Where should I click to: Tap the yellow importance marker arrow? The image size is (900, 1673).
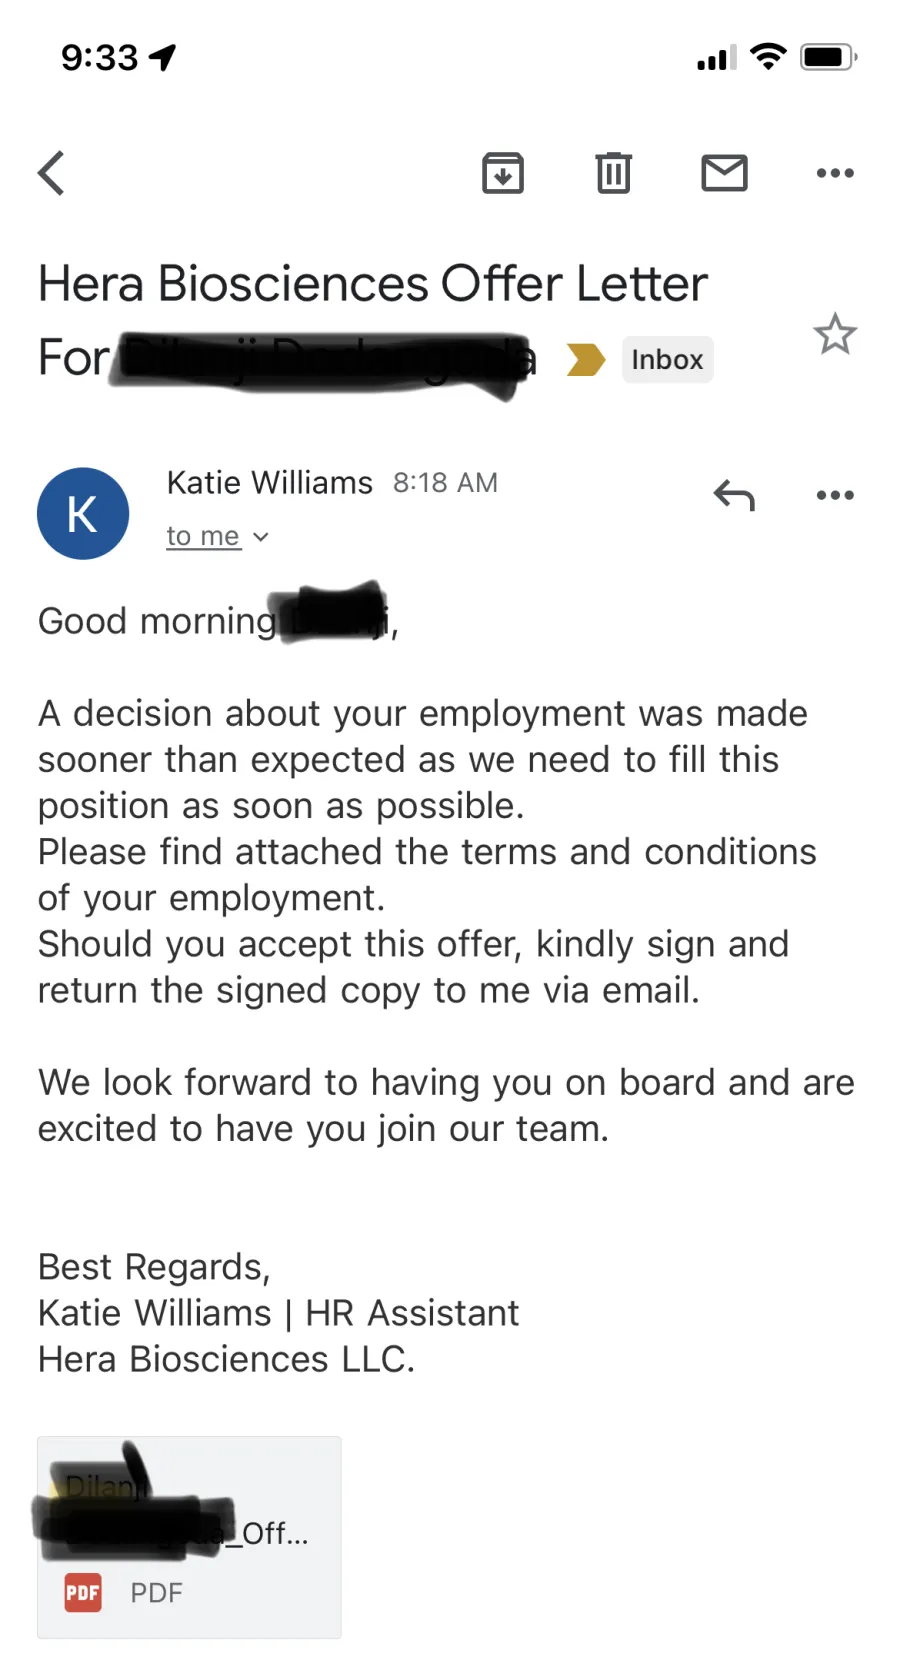pos(586,359)
